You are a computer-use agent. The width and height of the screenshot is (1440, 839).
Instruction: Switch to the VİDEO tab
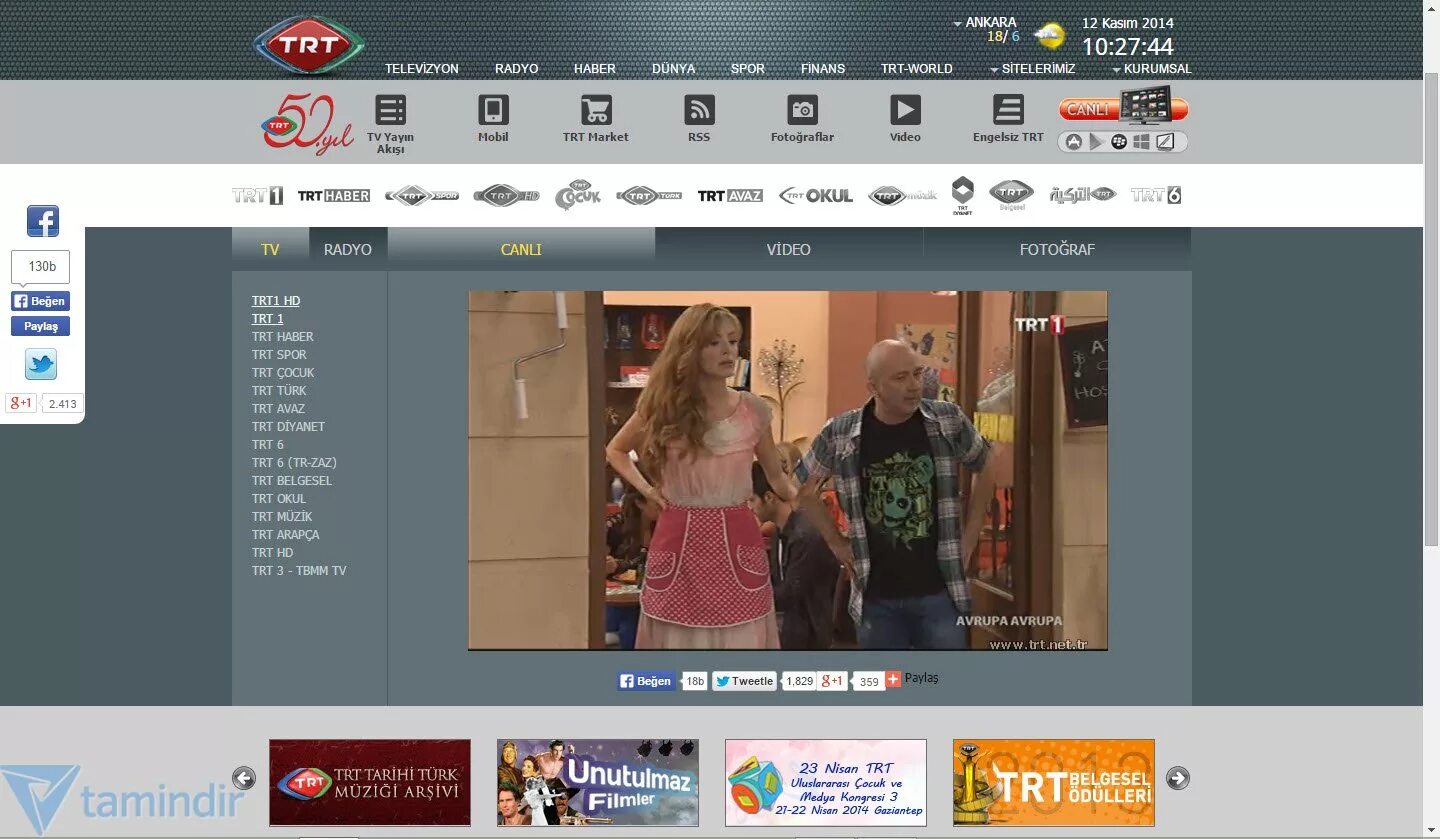tap(789, 249)
